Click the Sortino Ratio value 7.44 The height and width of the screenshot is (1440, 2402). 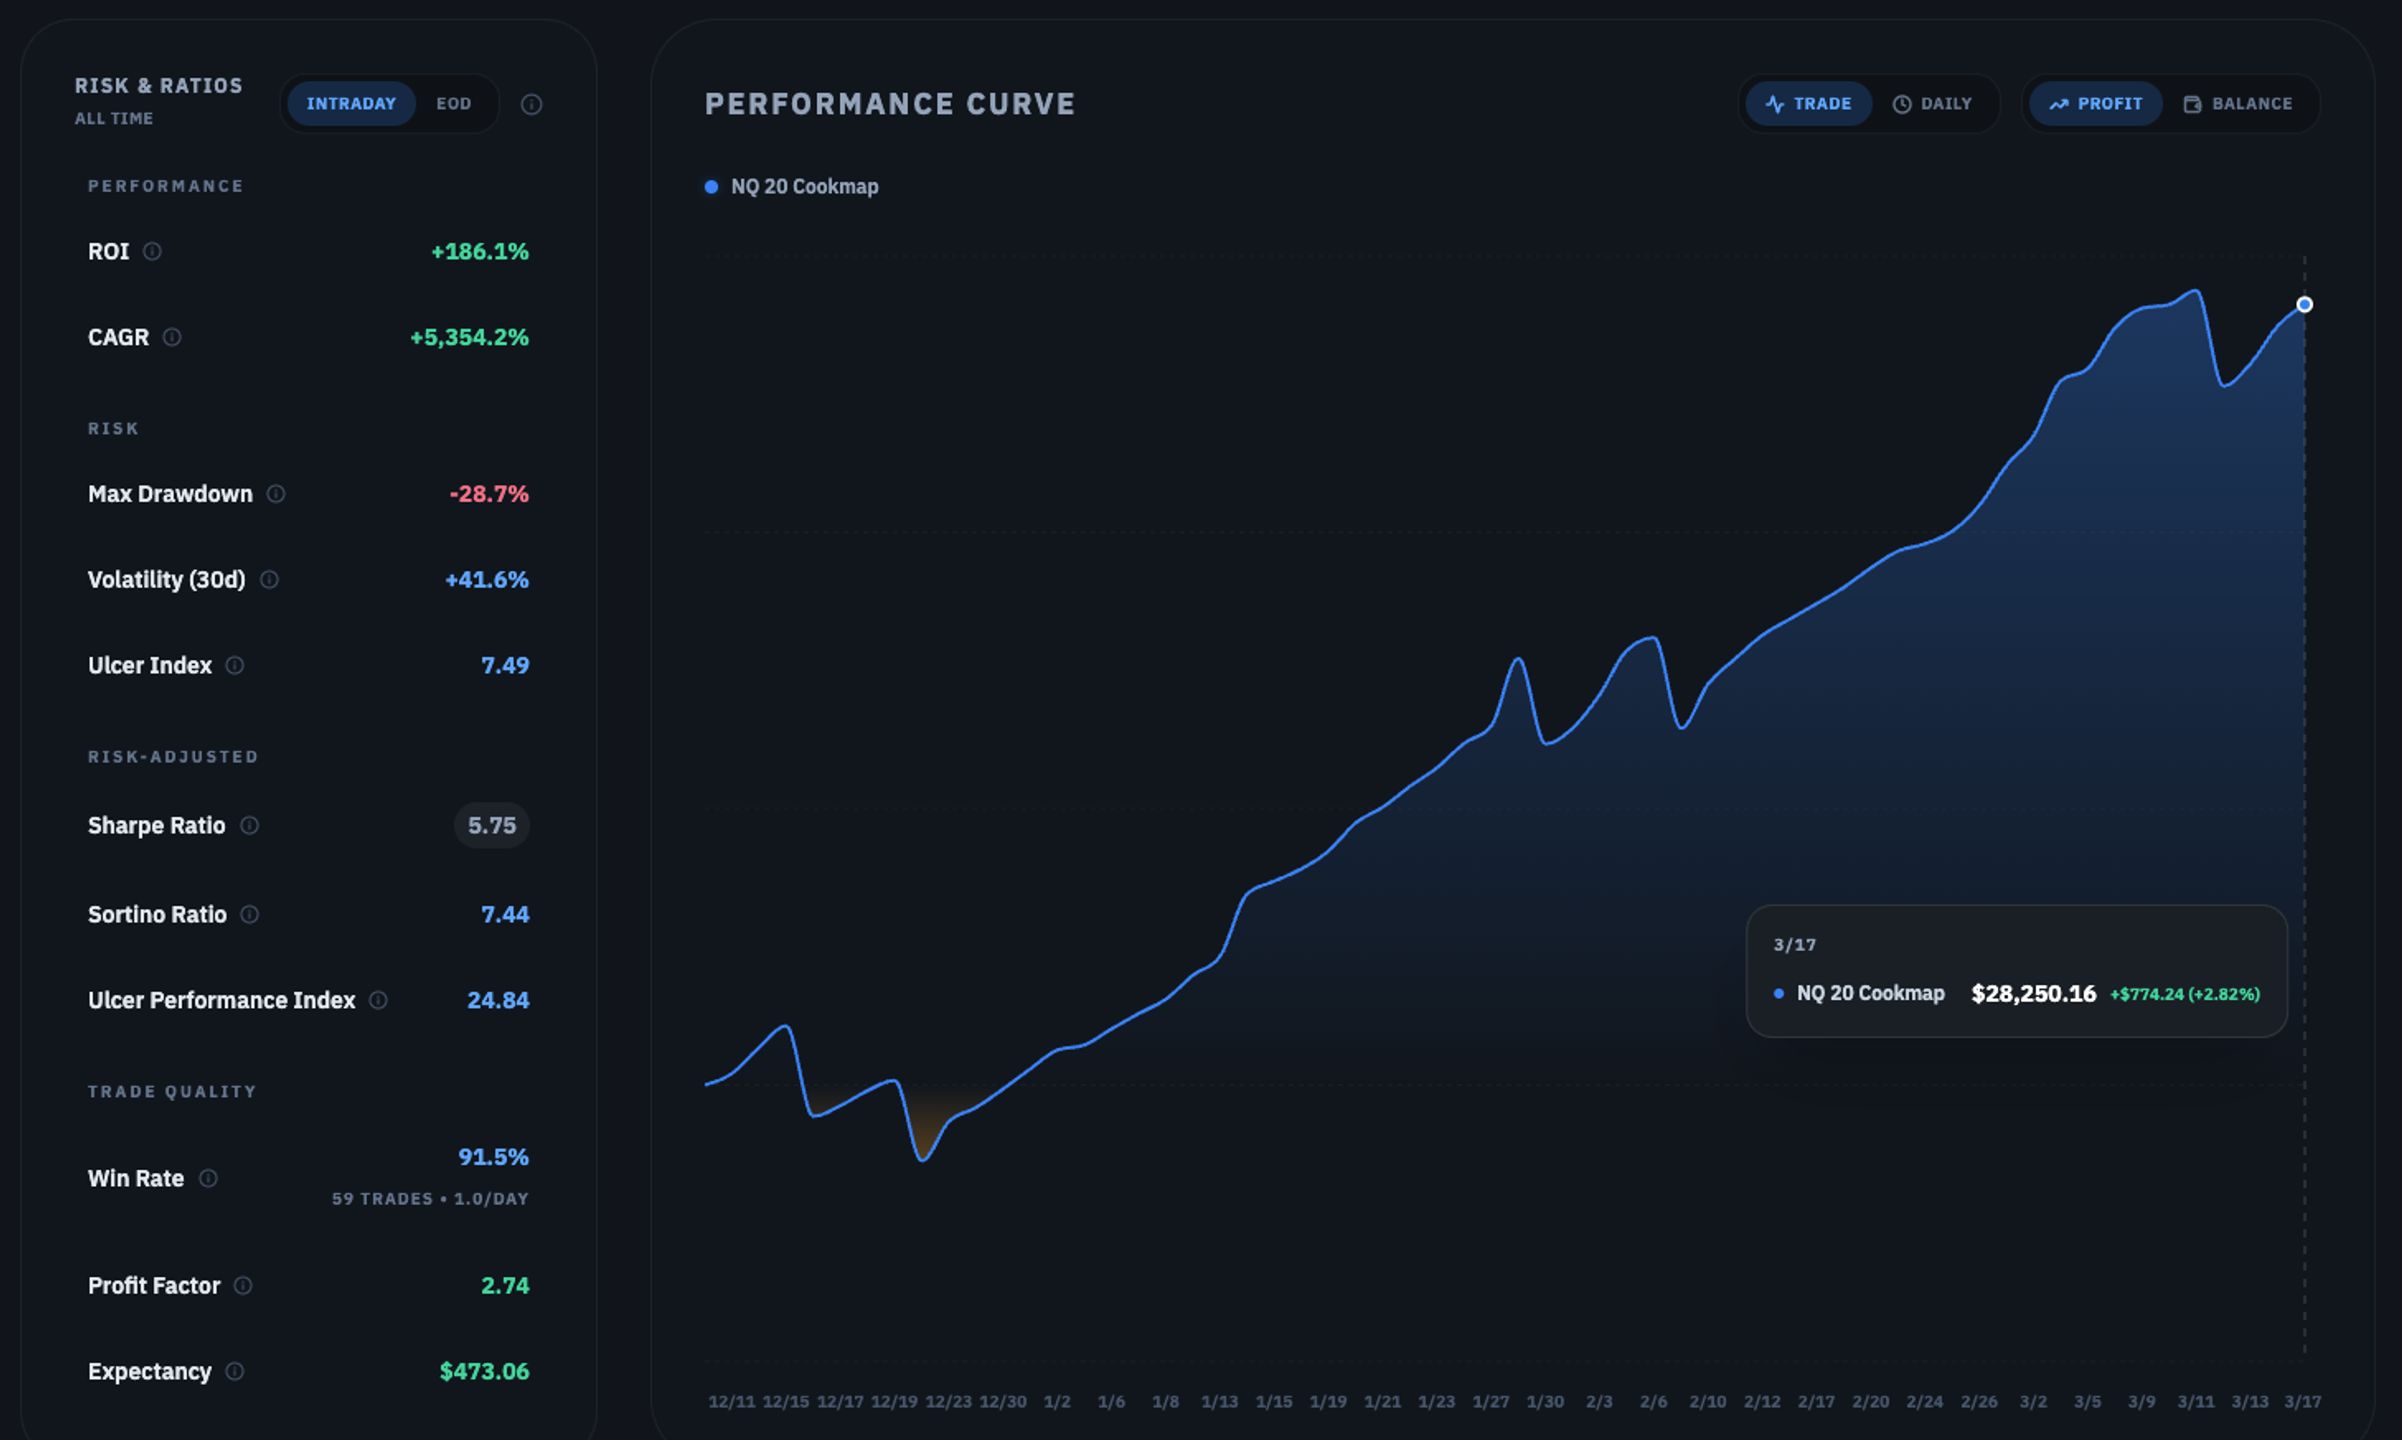pos(505,915)
